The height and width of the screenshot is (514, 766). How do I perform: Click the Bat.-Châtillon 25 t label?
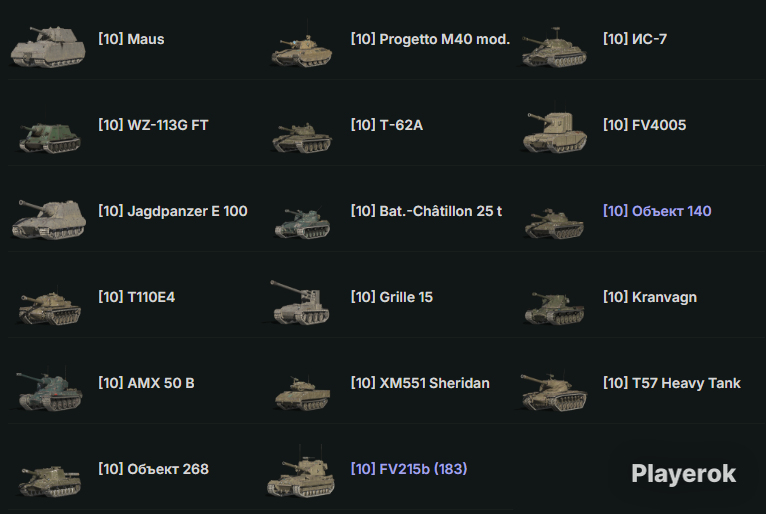tap(426, 211)
